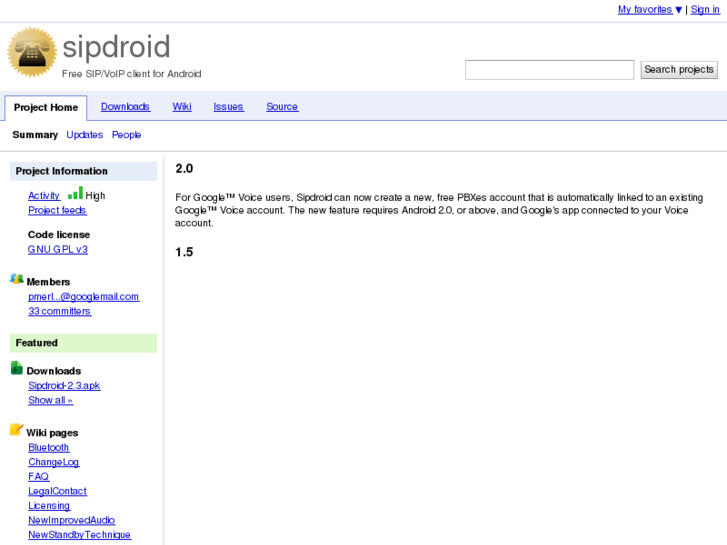Click Show all downloads link
Image resolution: width=727 pixels, height=545 pixels.
pos(51,400)
